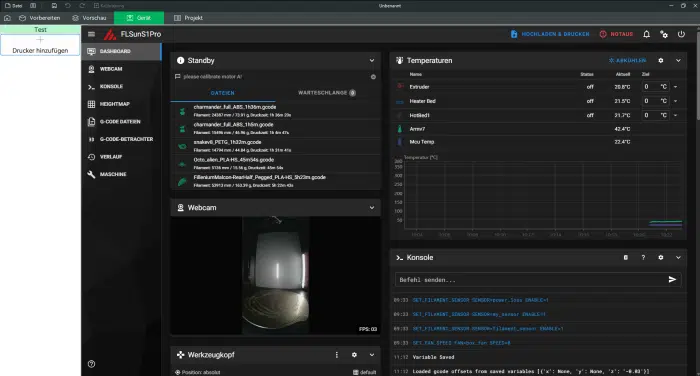Image resolution: width=700 pixels, height=376 pixels.
Task: Send console command with arrow icon
Action: (672, 280)
